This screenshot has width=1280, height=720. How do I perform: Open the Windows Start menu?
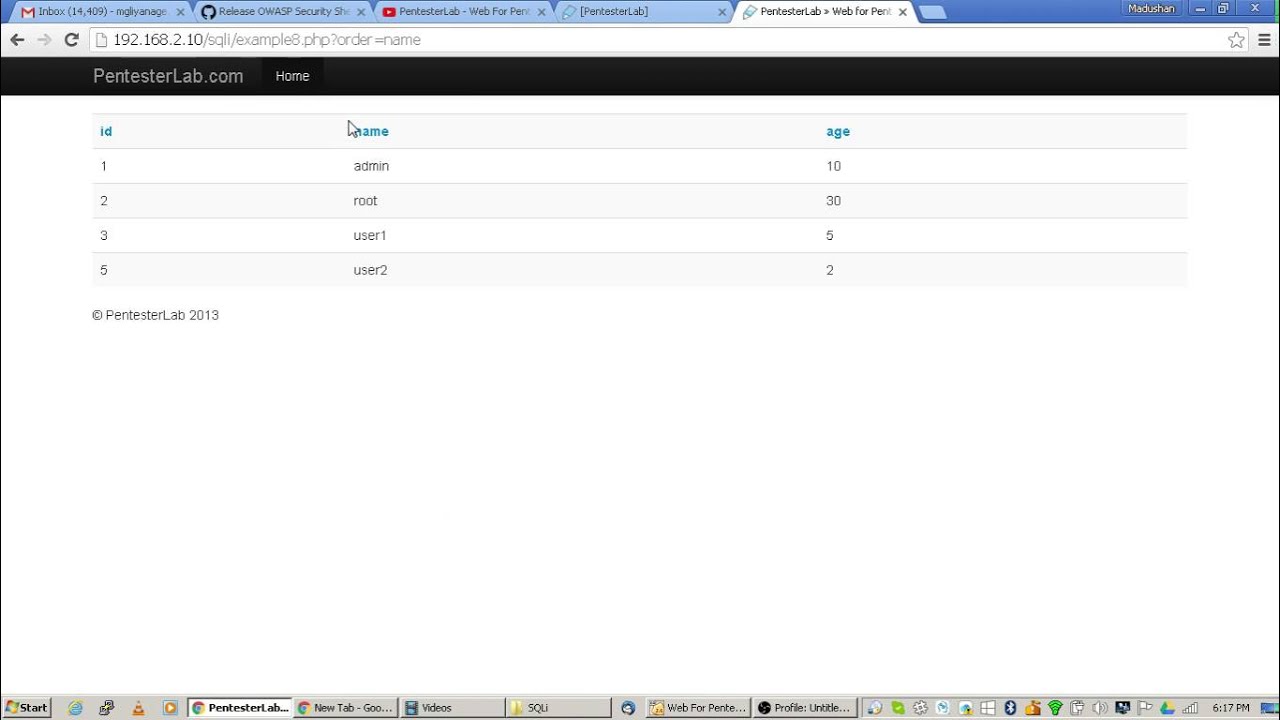click(x=26, y=708)
